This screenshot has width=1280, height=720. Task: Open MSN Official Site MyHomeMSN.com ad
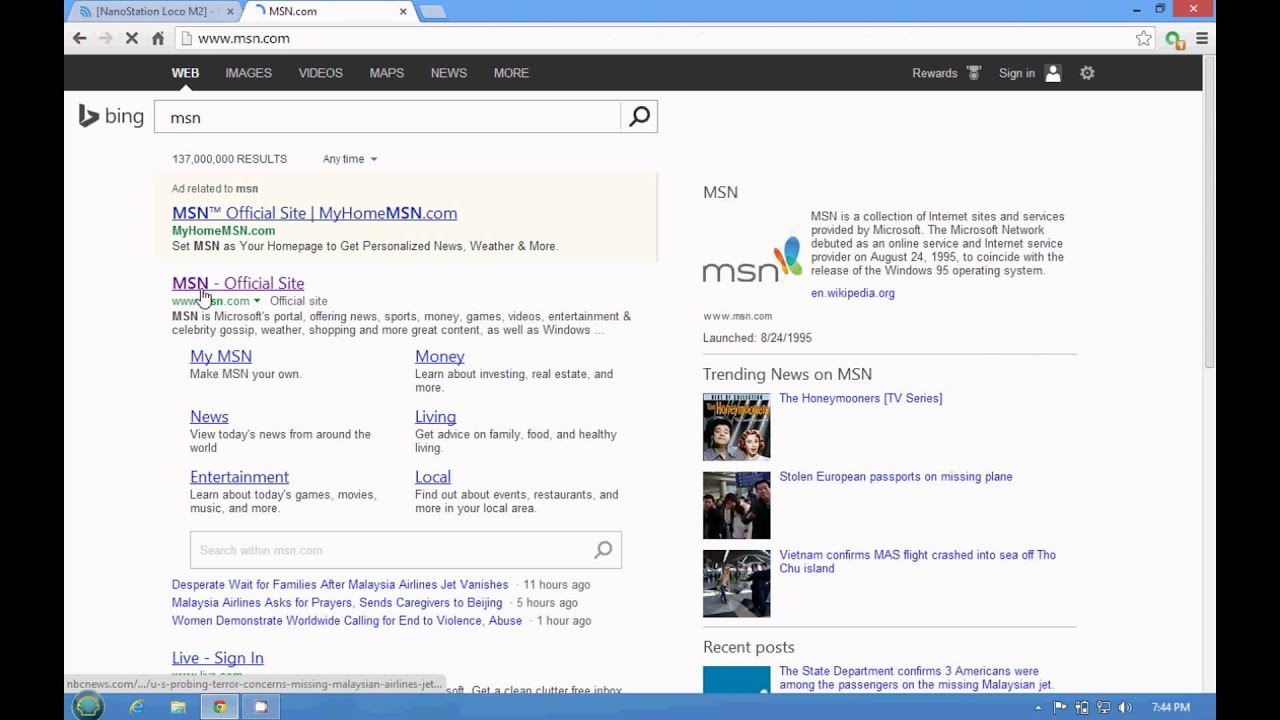314,213
